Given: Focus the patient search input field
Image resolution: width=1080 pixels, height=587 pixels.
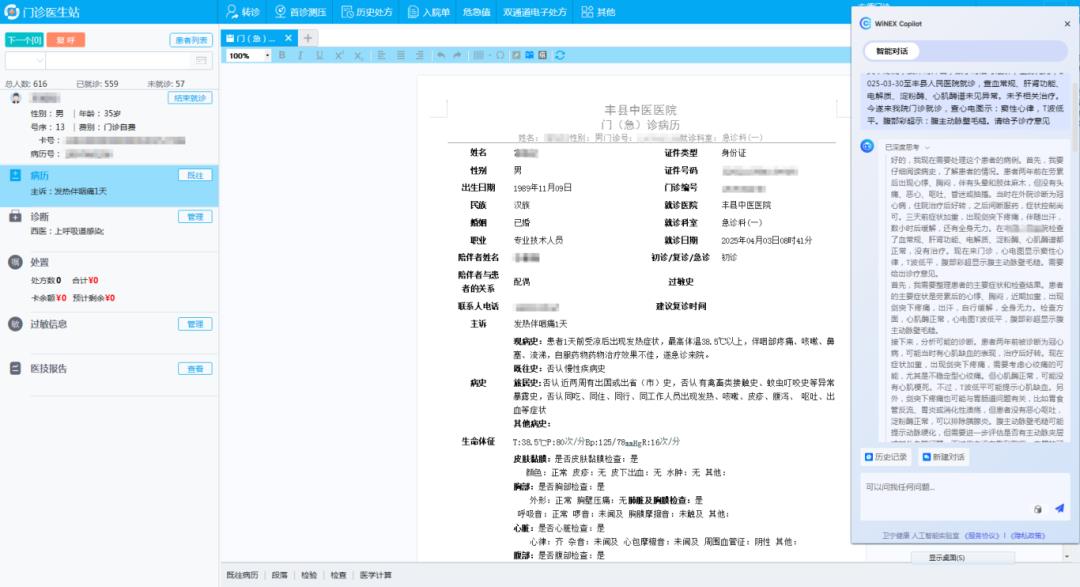Looking at the screenshot, I should tap(119, 61).
